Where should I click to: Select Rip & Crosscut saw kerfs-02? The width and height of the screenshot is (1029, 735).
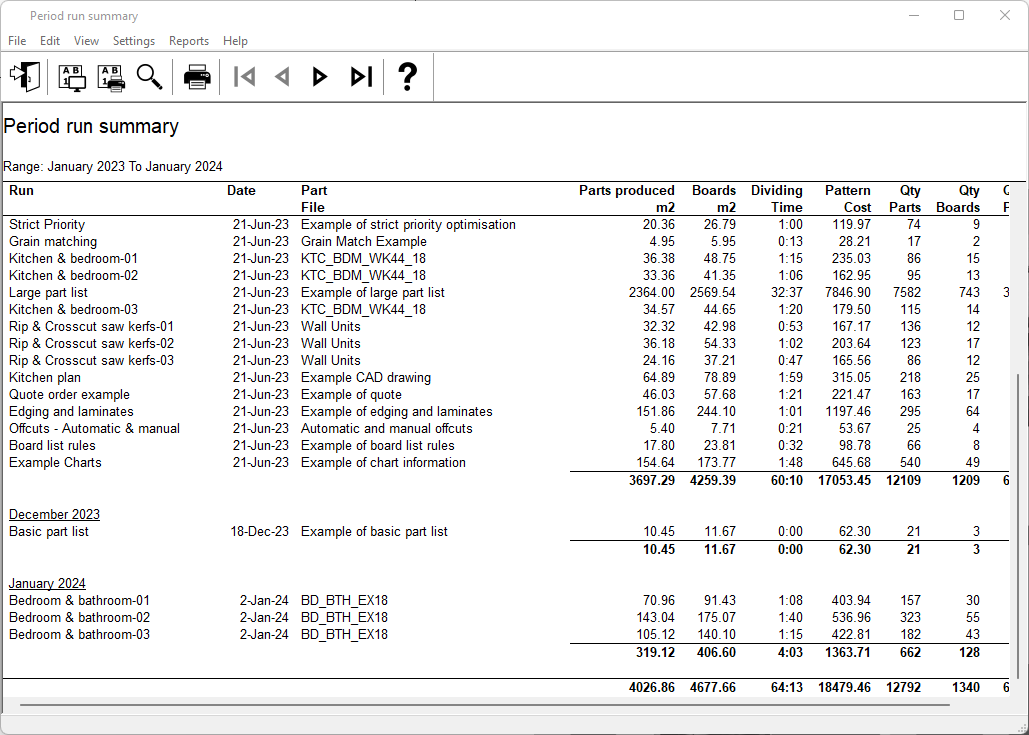(x=91, y=344)
